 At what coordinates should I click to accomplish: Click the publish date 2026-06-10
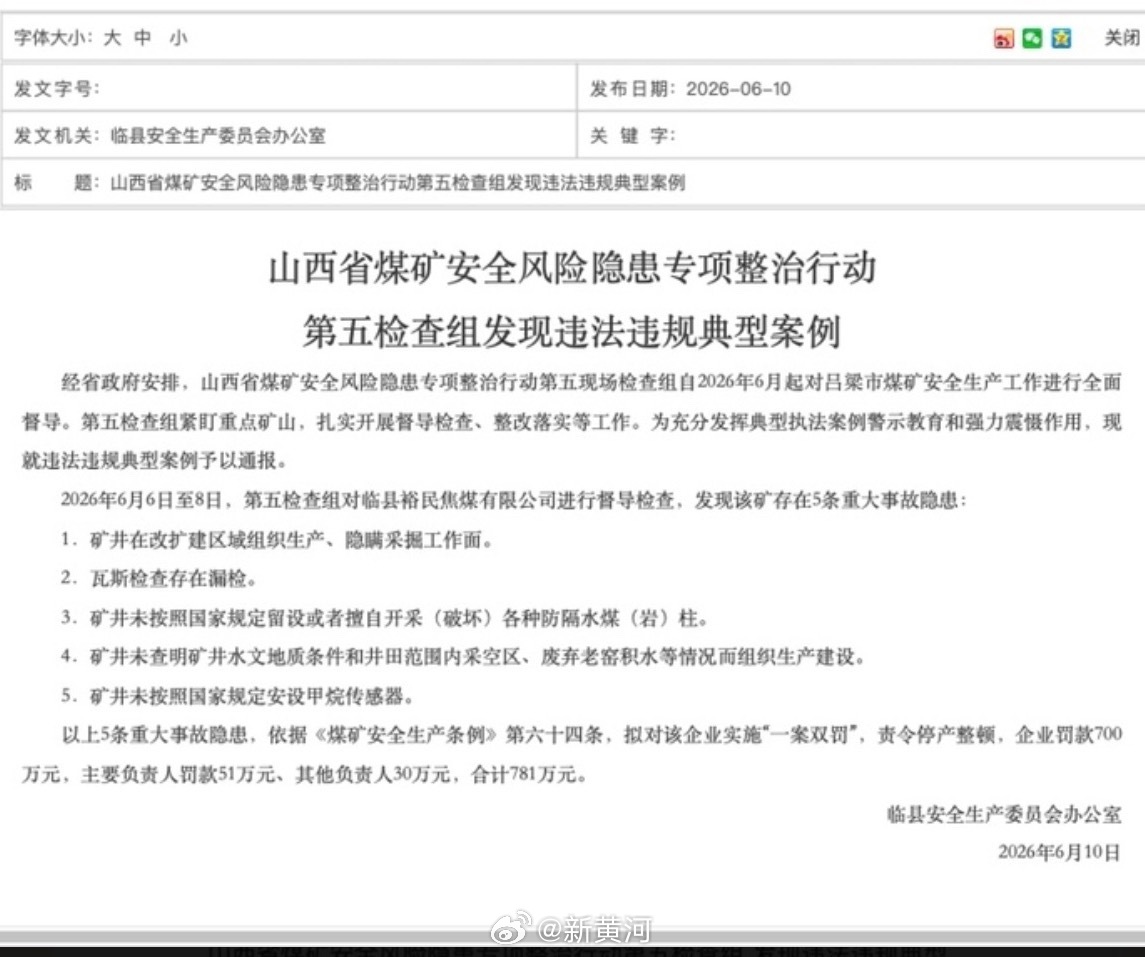738,89
